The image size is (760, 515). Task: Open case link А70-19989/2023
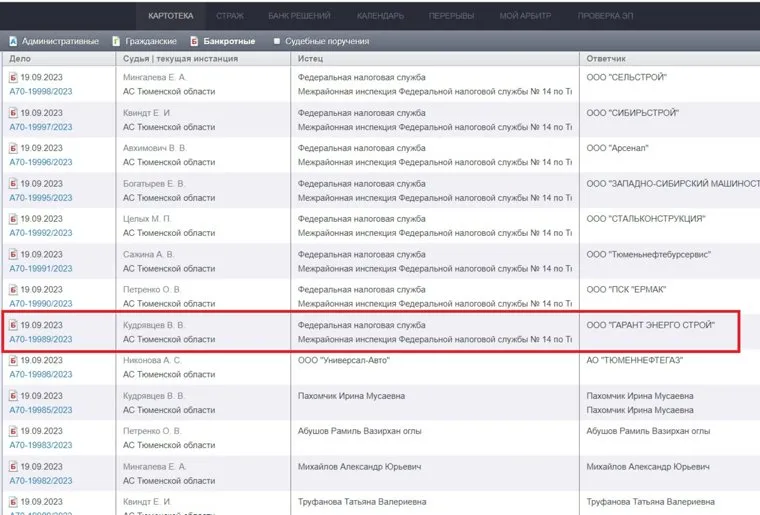[41, 339]
